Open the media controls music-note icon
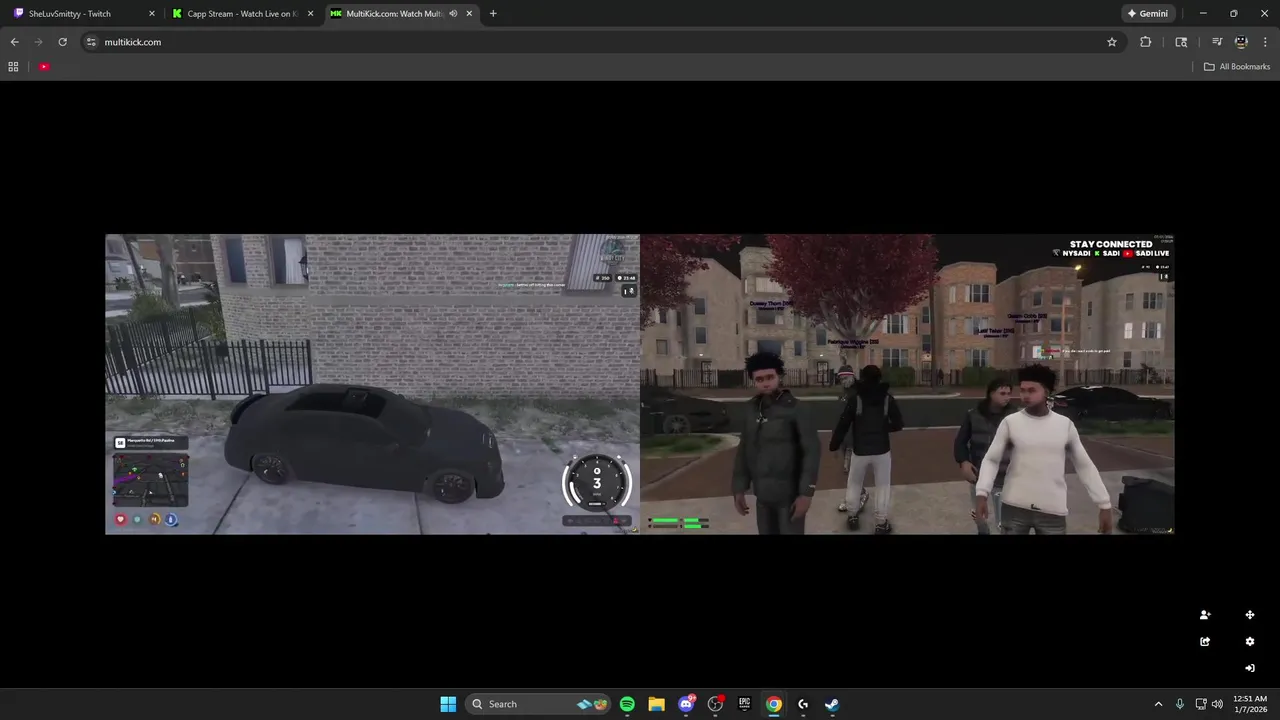Screen dimensions: 1280x720 pos(1217,42)
